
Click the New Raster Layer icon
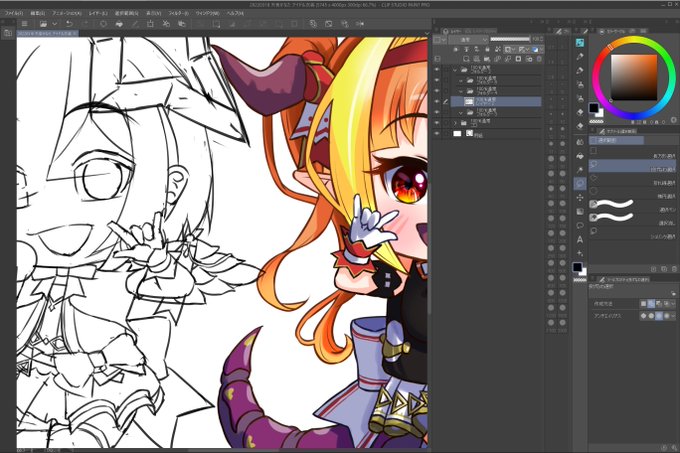coord(466,59)
